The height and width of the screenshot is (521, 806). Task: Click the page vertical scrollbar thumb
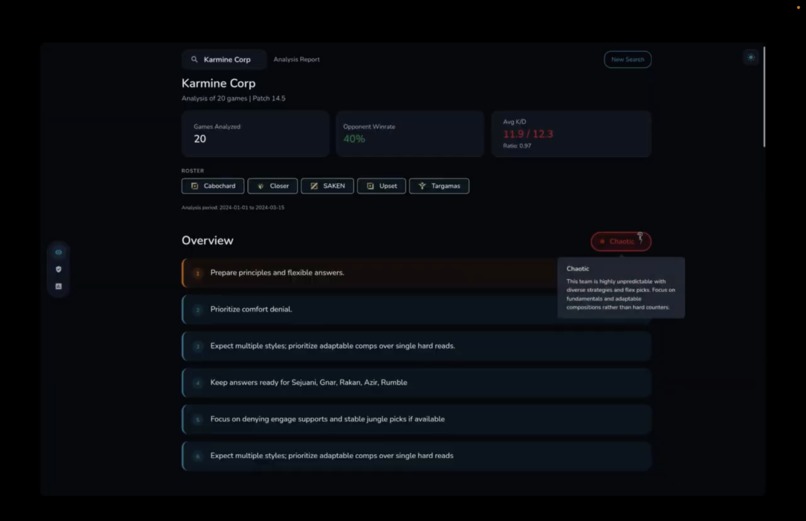764,97
